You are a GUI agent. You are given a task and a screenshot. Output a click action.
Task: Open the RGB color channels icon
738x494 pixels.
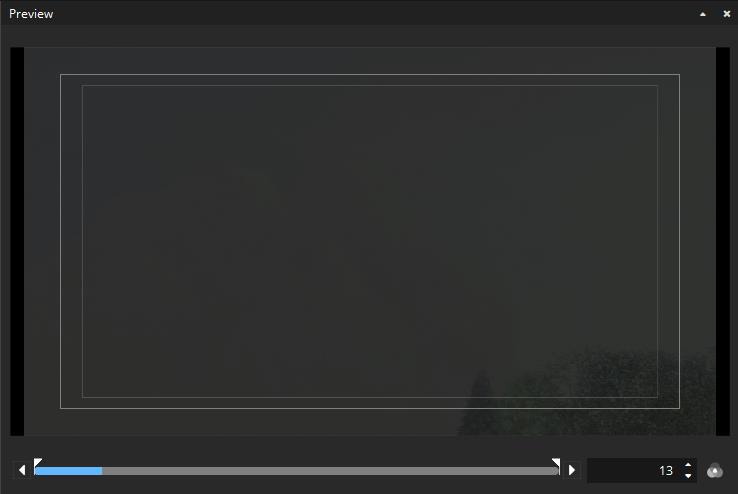715,470
